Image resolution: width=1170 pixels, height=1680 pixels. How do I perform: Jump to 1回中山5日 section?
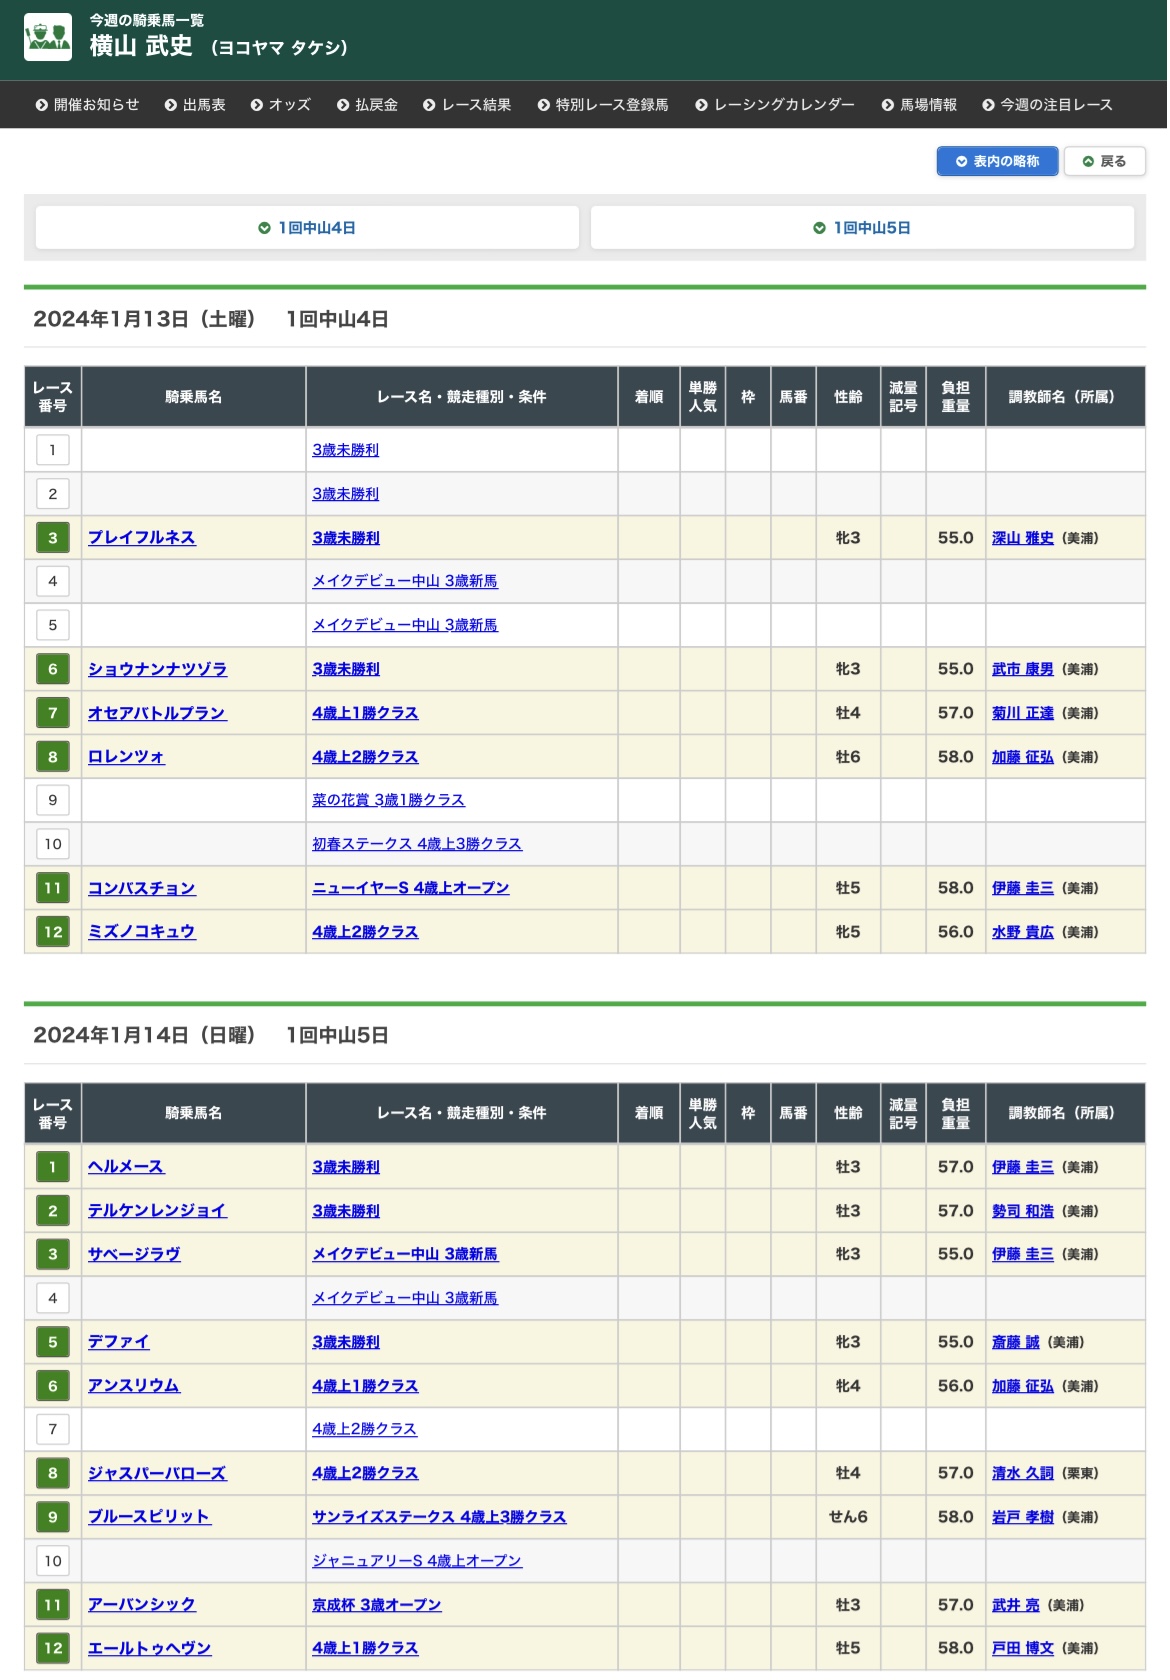click(862, 228)
